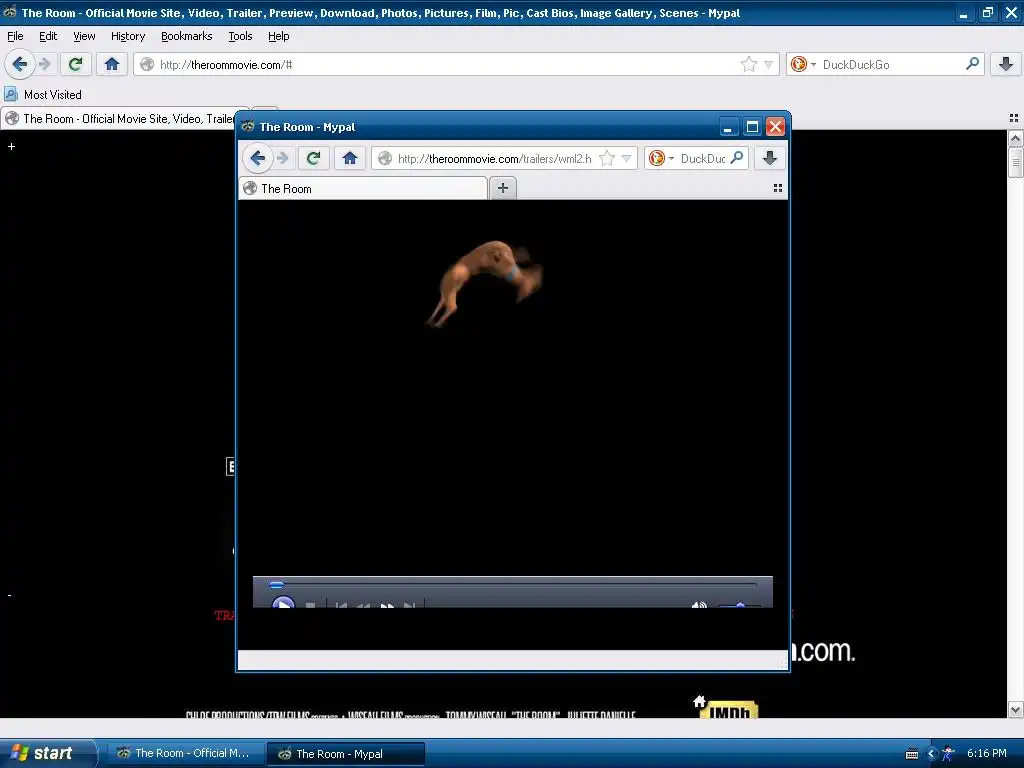Open DuckDuckGo search engine dropdown in main window
The height and width of the screenshot is (768, 1024).
click(x=803, y=64)
